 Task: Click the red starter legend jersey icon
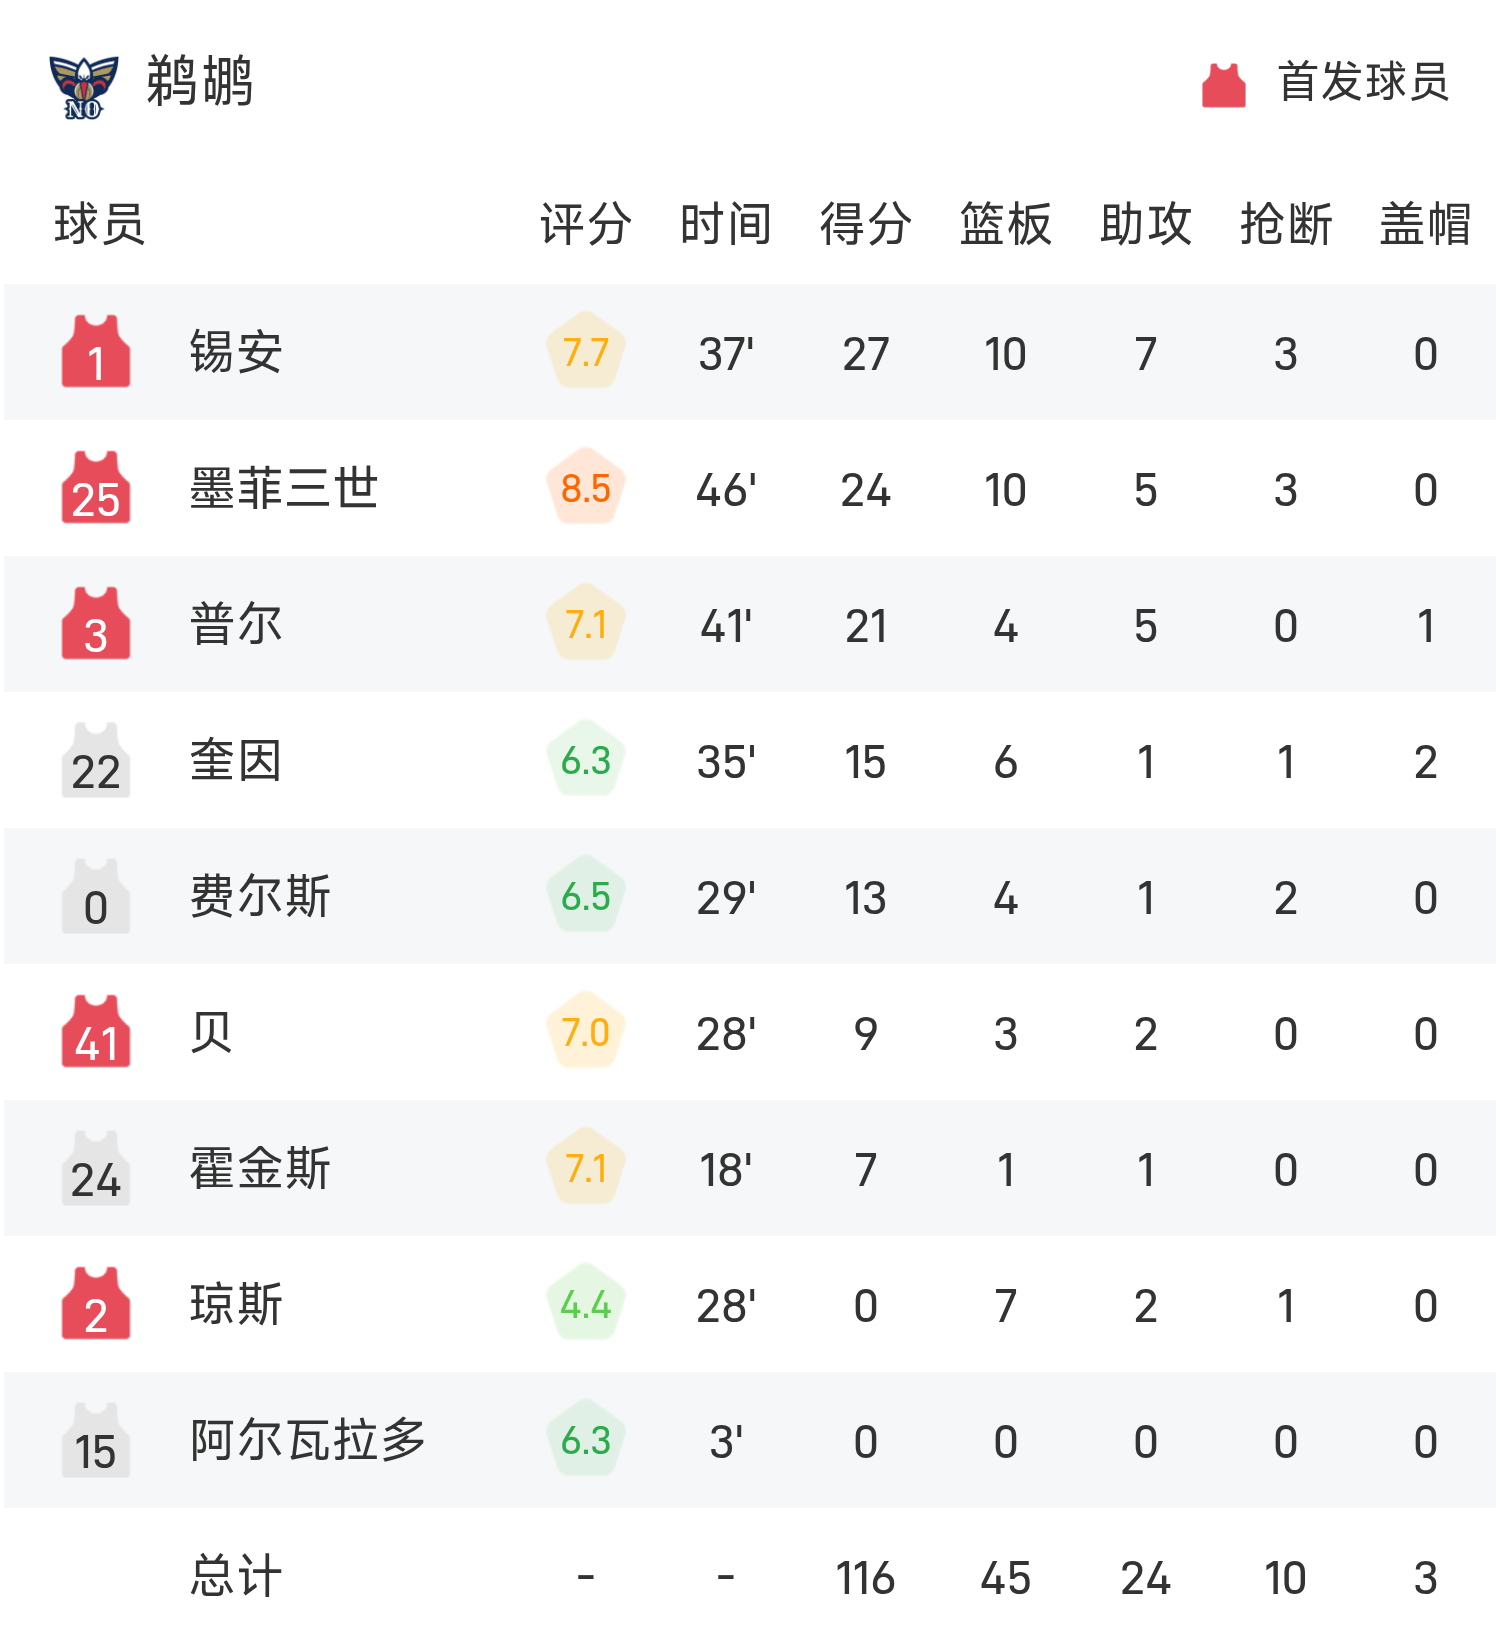coord(1223,85)
